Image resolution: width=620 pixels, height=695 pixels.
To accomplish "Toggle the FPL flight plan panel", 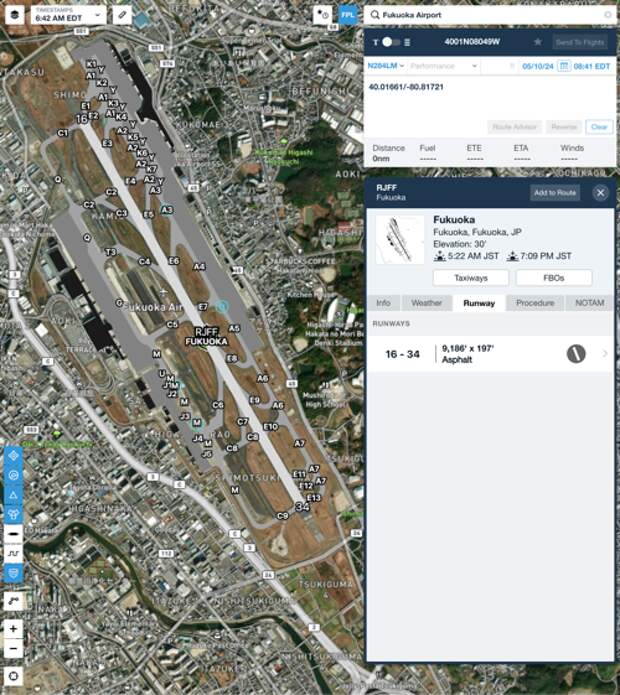I will point(348,15).
